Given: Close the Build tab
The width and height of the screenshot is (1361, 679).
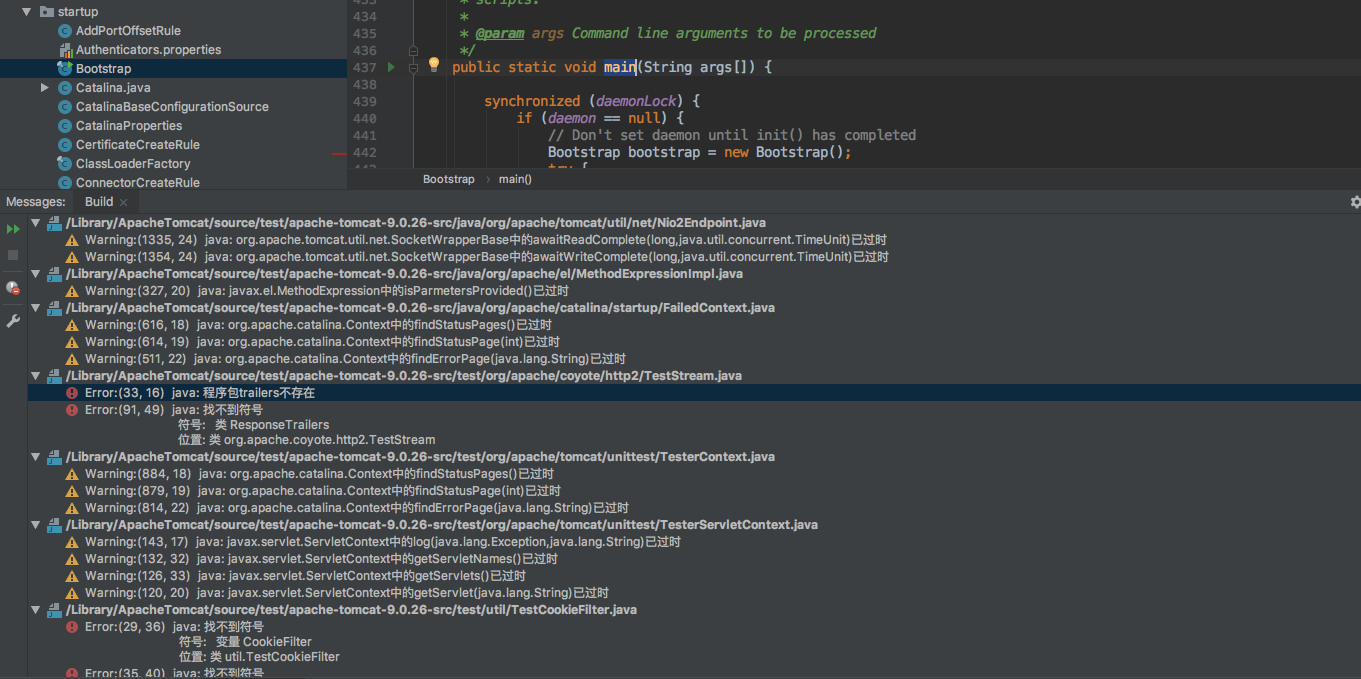Looking at the screenshot, I should 124,202.
